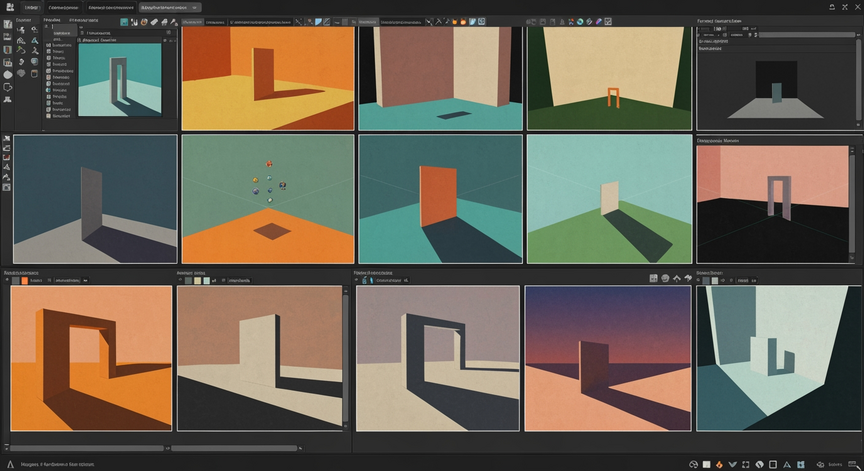Pick the orange swatch above the orange arch viewport
The height and width of the screenshot is (471, 864).
coord(24,280)
